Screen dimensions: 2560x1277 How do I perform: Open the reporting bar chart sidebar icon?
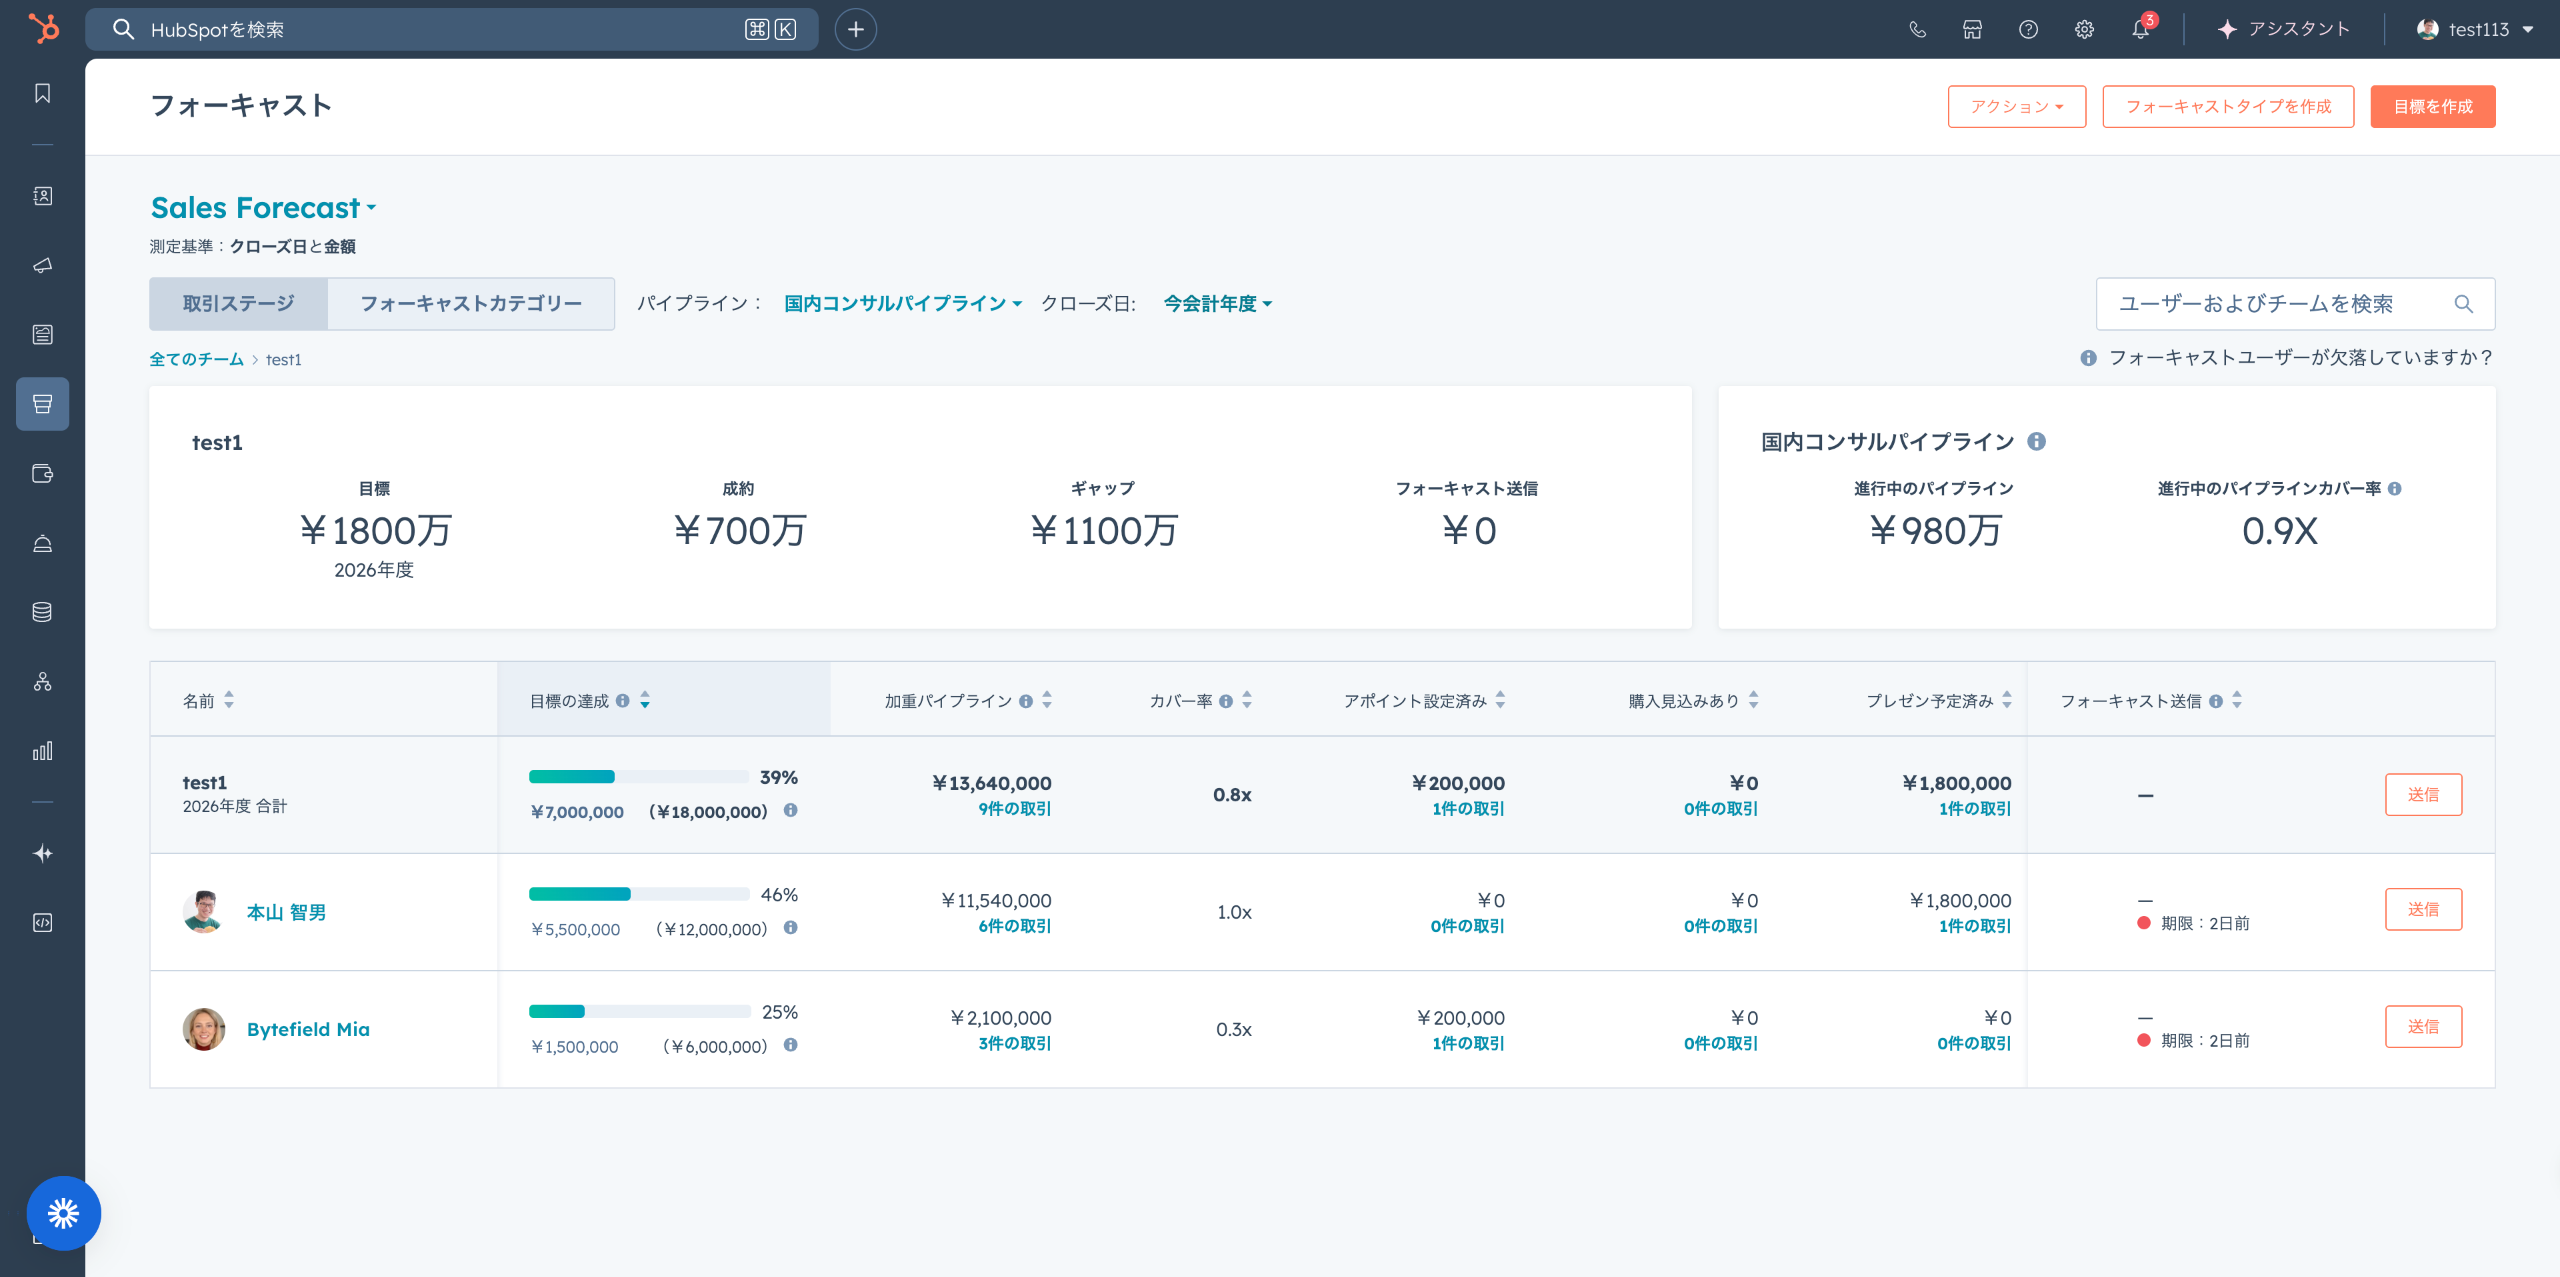[42, 751]
